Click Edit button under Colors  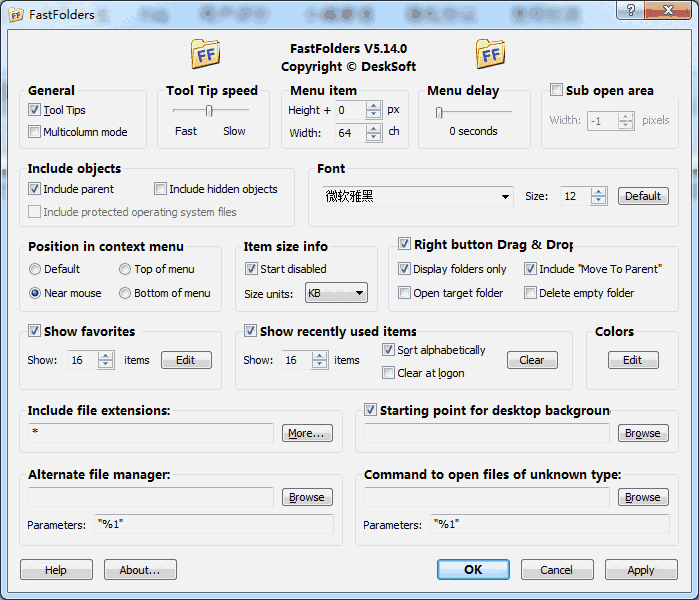633,360
